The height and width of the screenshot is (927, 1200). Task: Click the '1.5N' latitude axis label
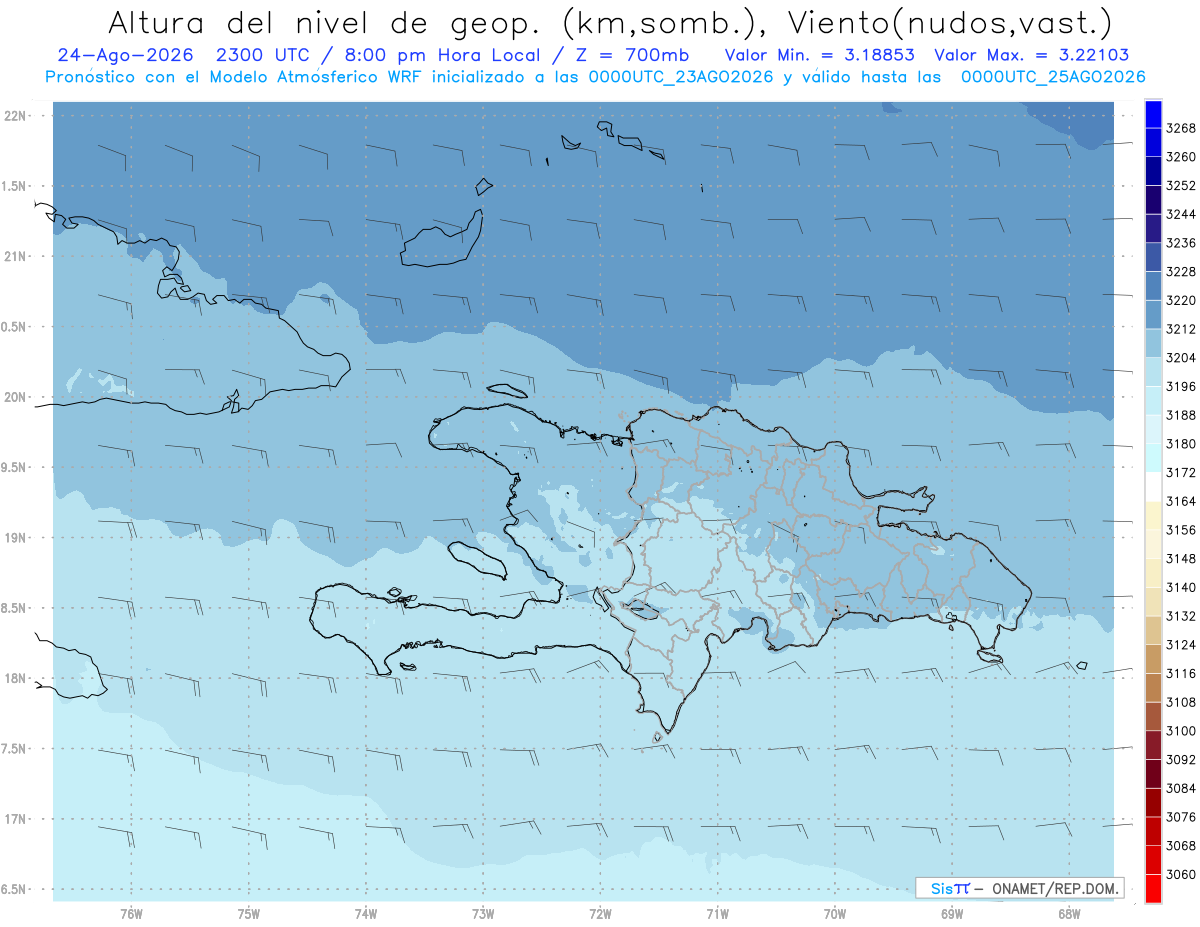point(14,186)
